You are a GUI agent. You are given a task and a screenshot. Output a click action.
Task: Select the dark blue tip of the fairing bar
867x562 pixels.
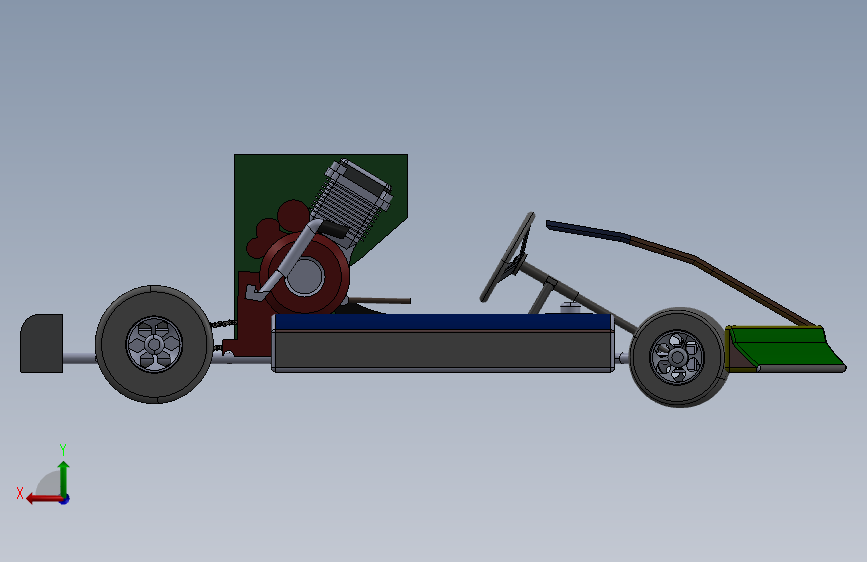(x=588, y=231)
